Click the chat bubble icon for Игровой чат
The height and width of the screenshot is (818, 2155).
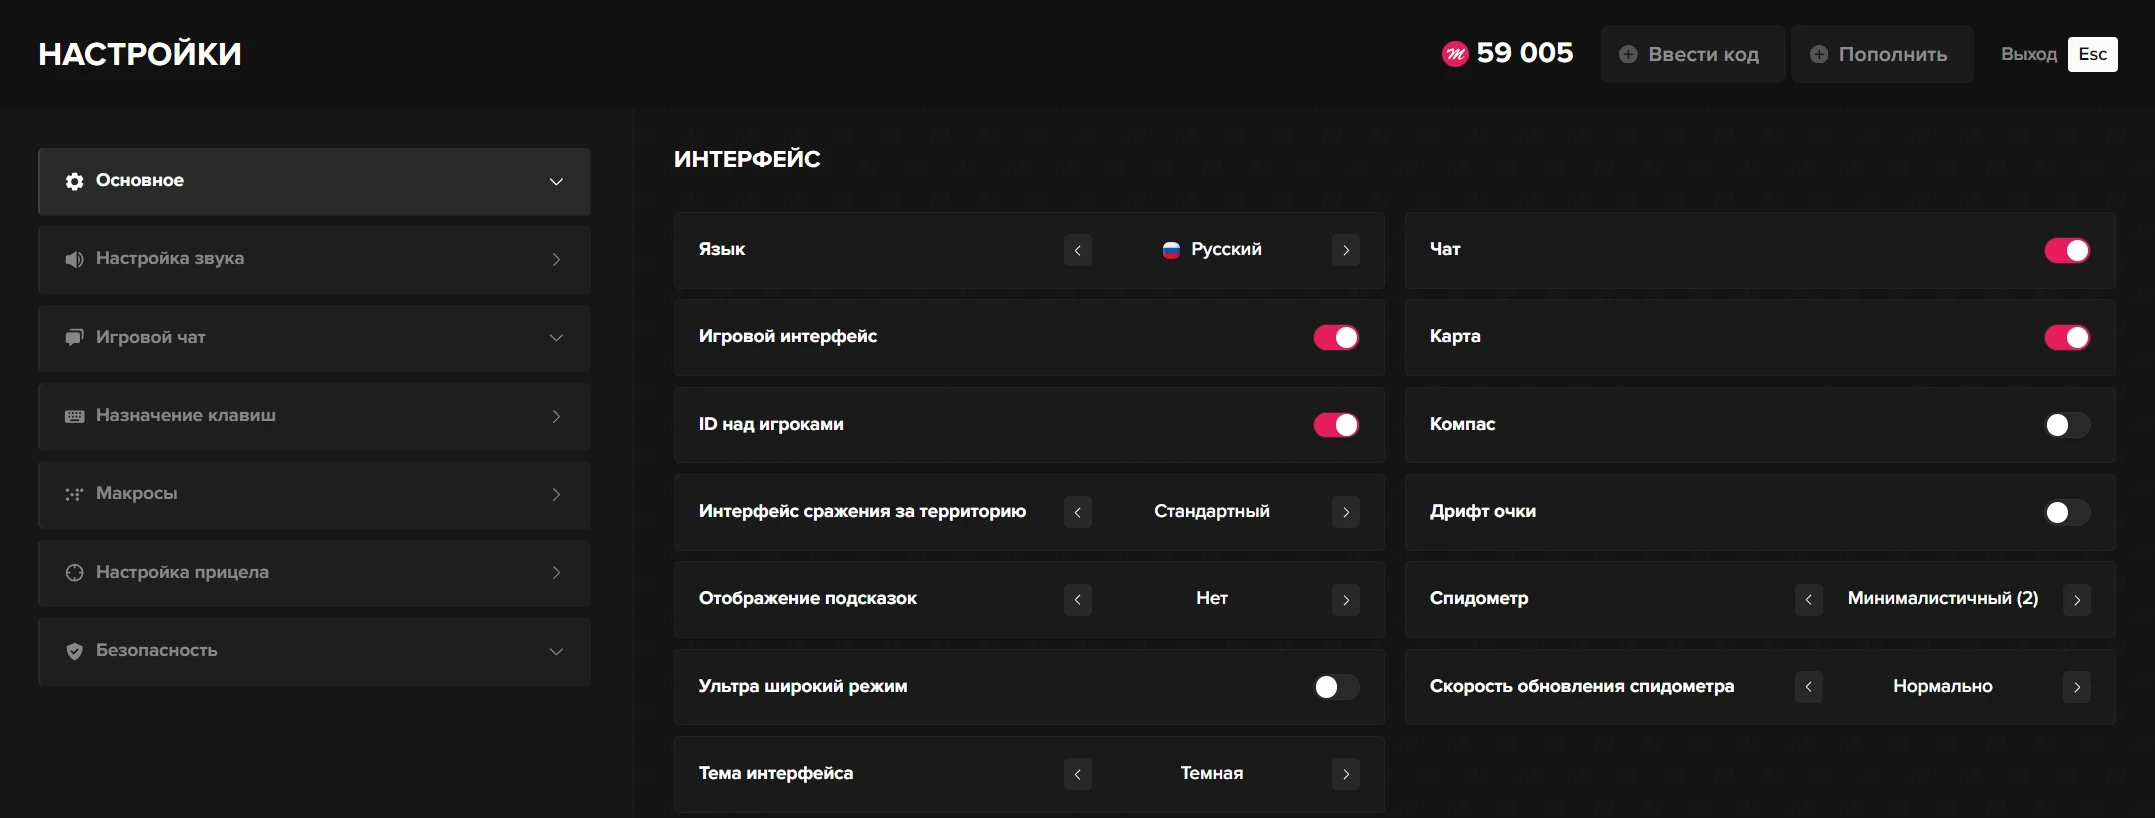(74, 338)
